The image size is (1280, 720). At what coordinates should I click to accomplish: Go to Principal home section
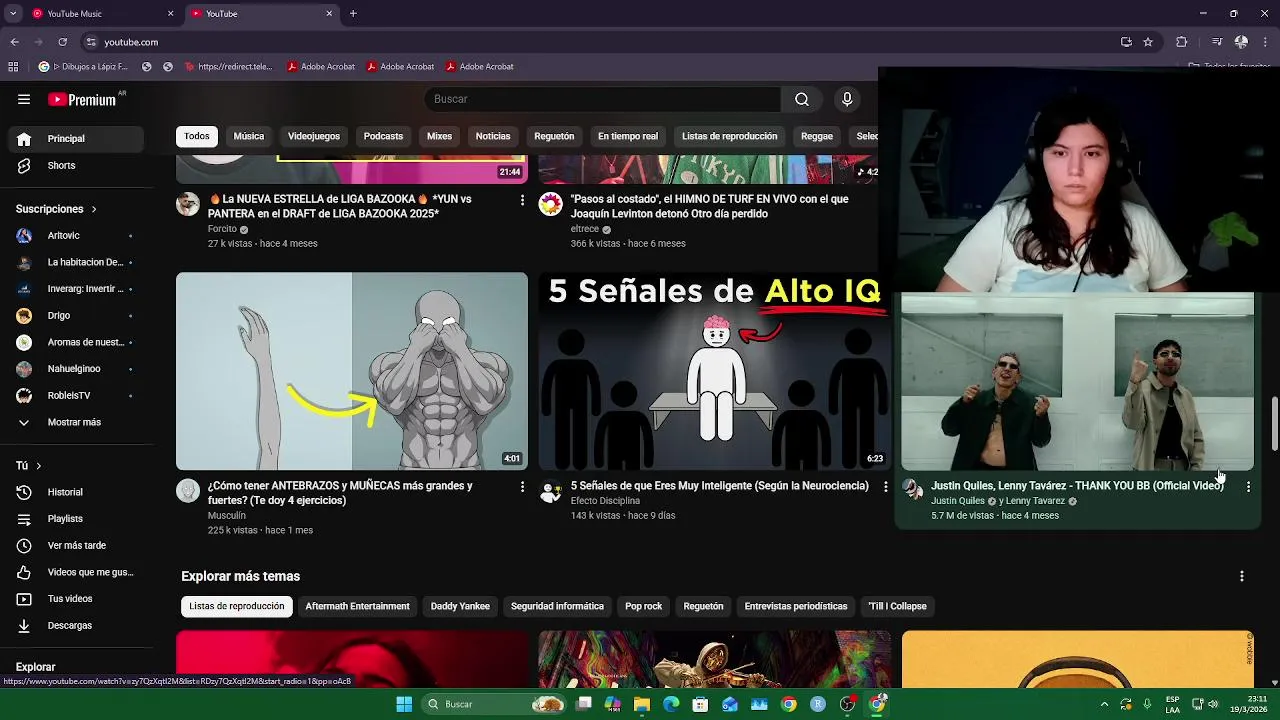(76, 139)
